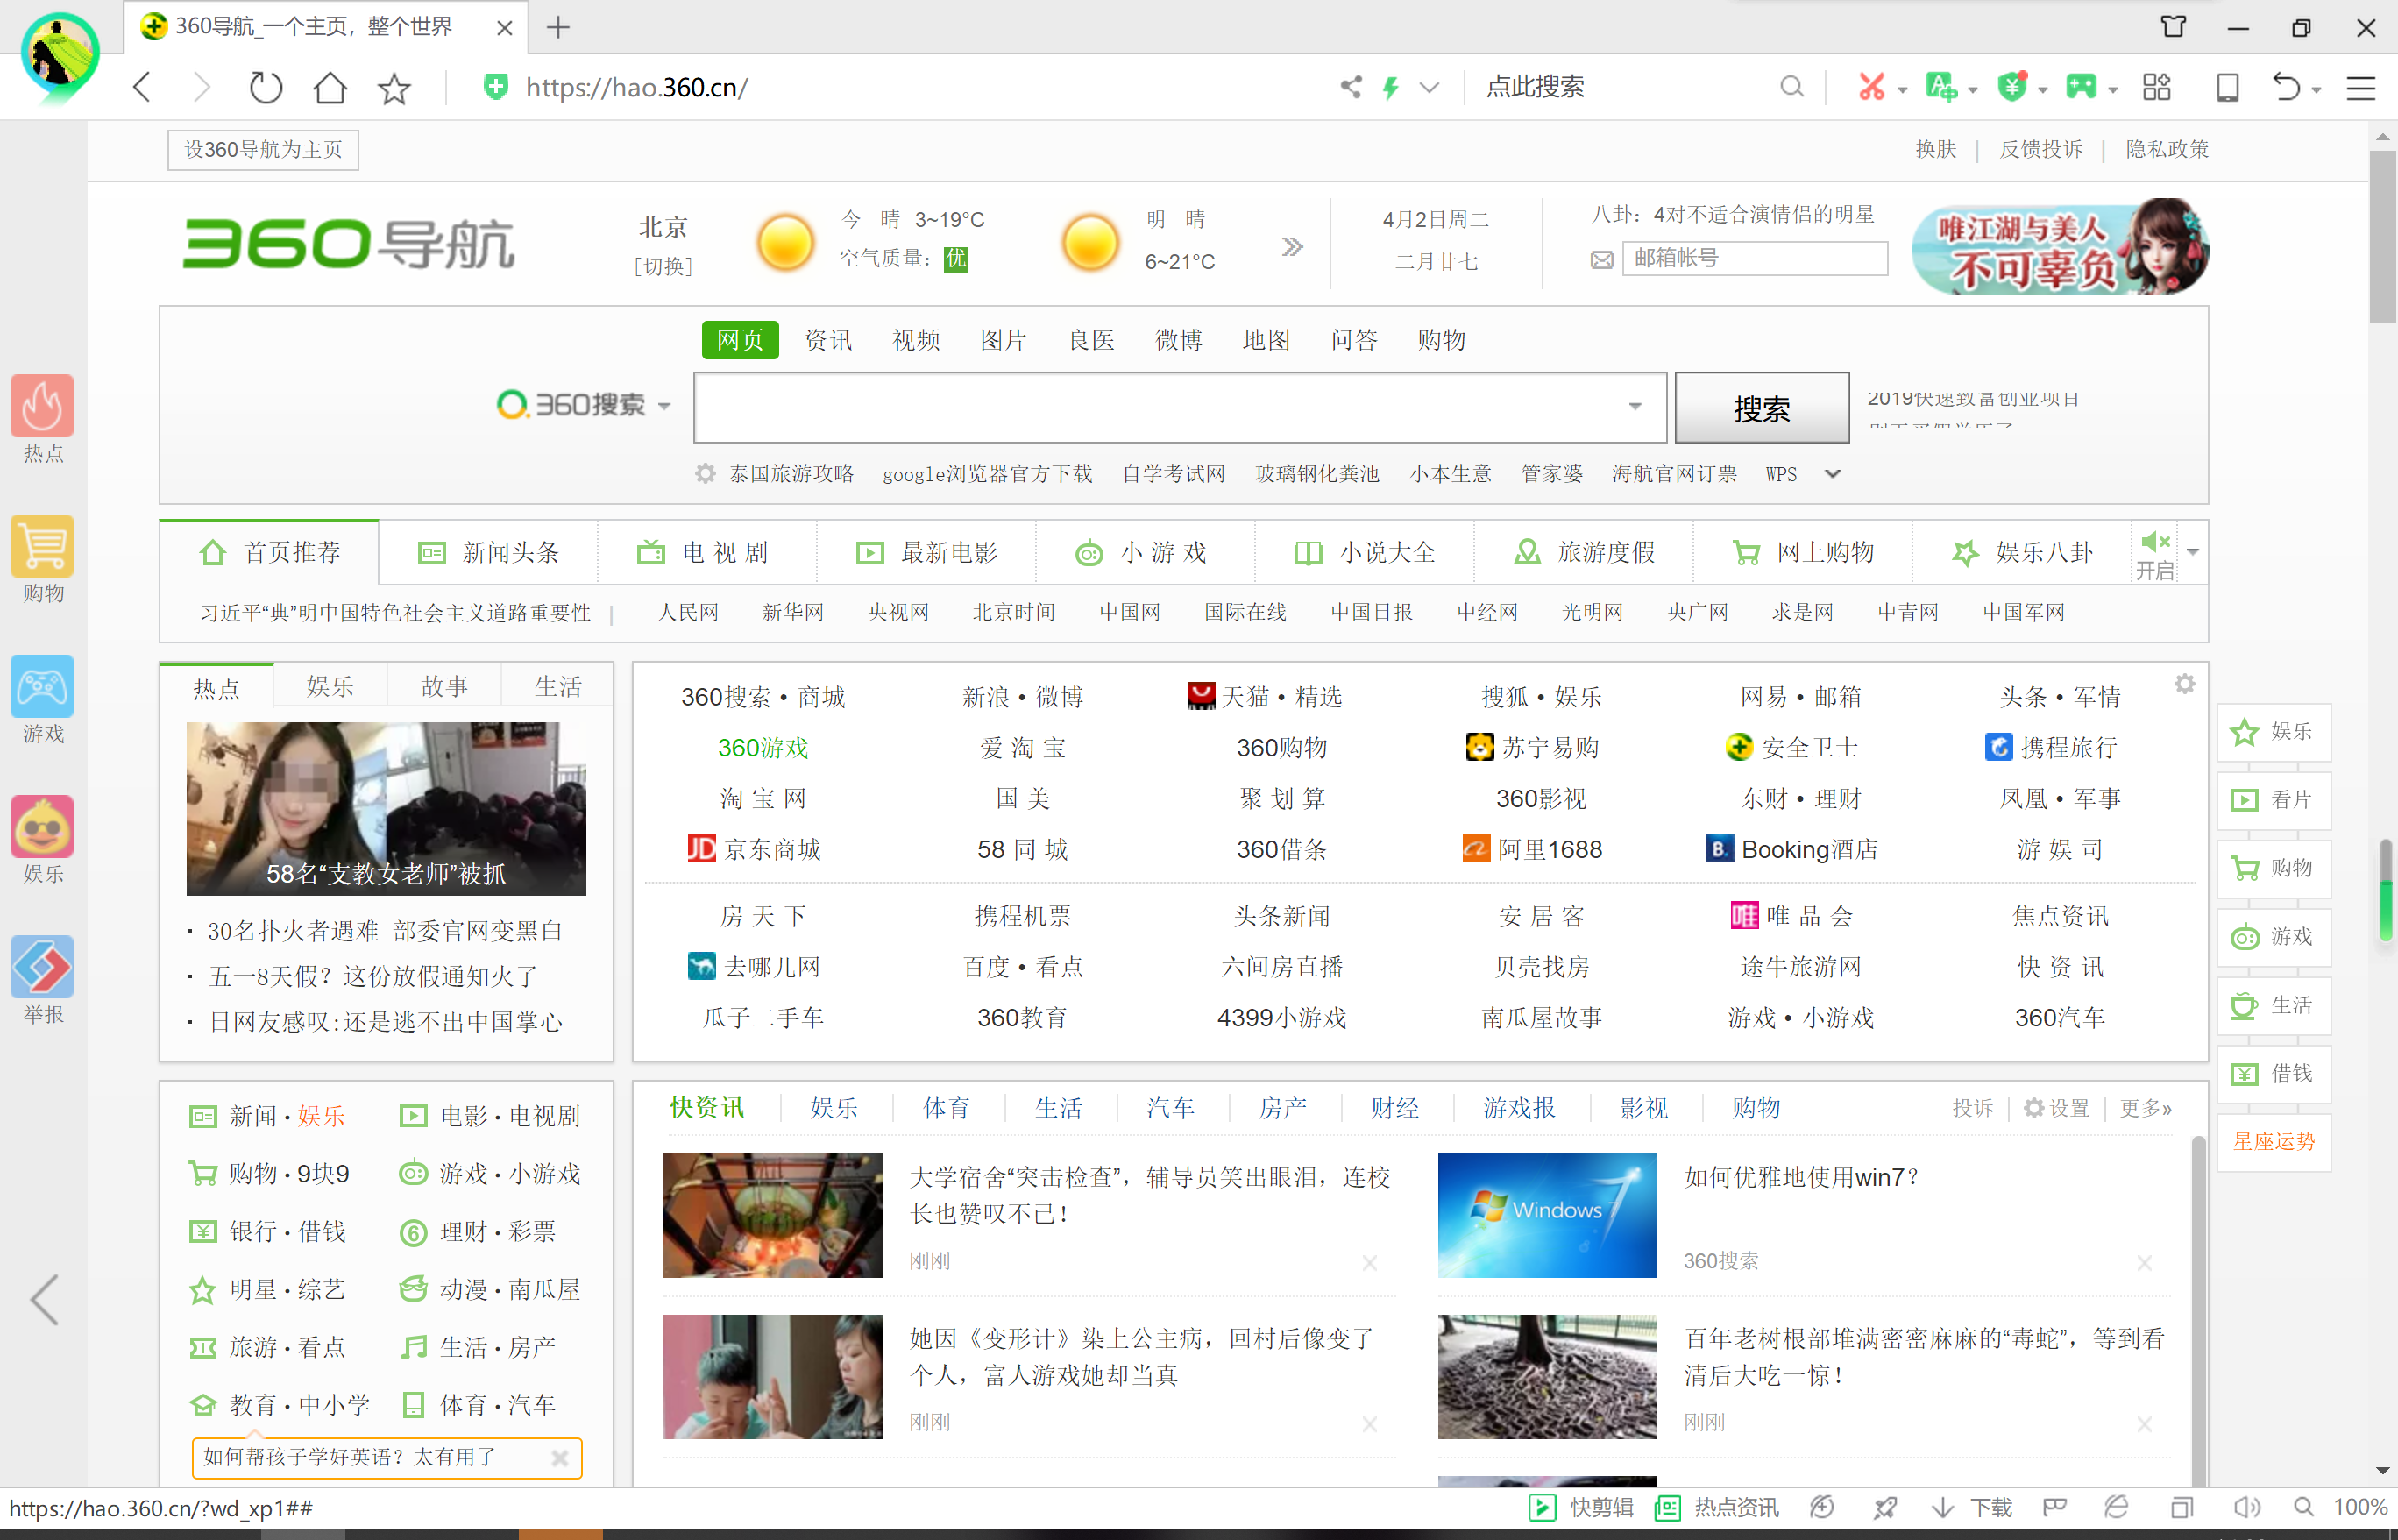Select the 图片 search tab
Viewport: 2398px width, 1540px height.
click(x=1003, y=340)
